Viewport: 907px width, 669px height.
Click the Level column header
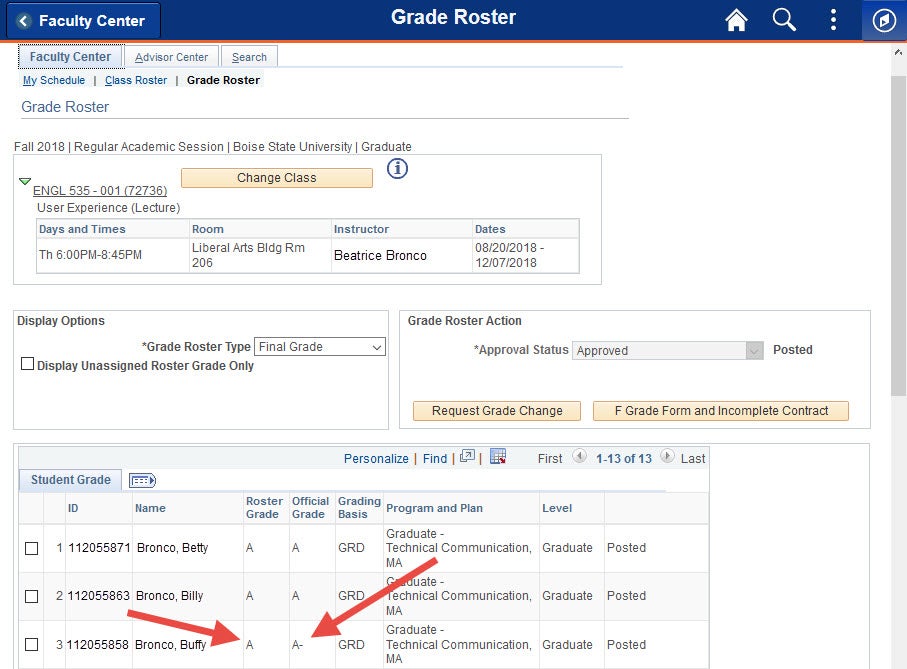point(557,508)
